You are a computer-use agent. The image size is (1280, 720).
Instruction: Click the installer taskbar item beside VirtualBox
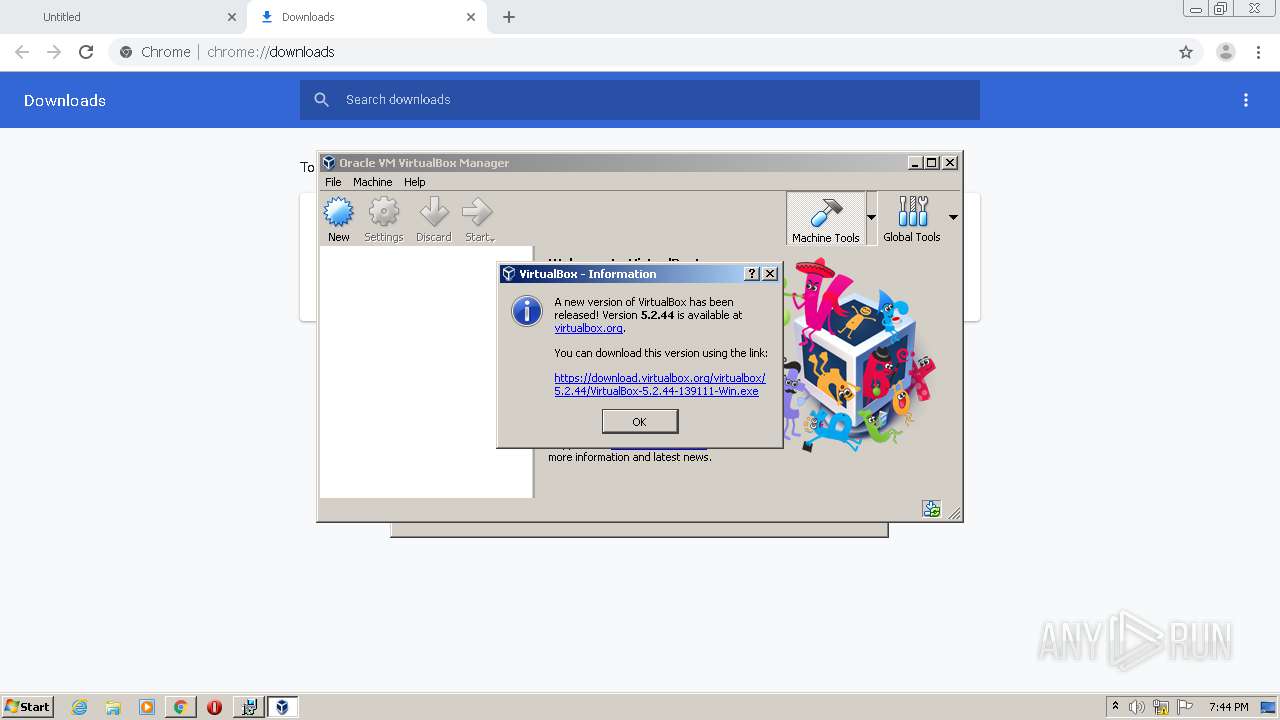pyautogui.click(x=249, y=707)
